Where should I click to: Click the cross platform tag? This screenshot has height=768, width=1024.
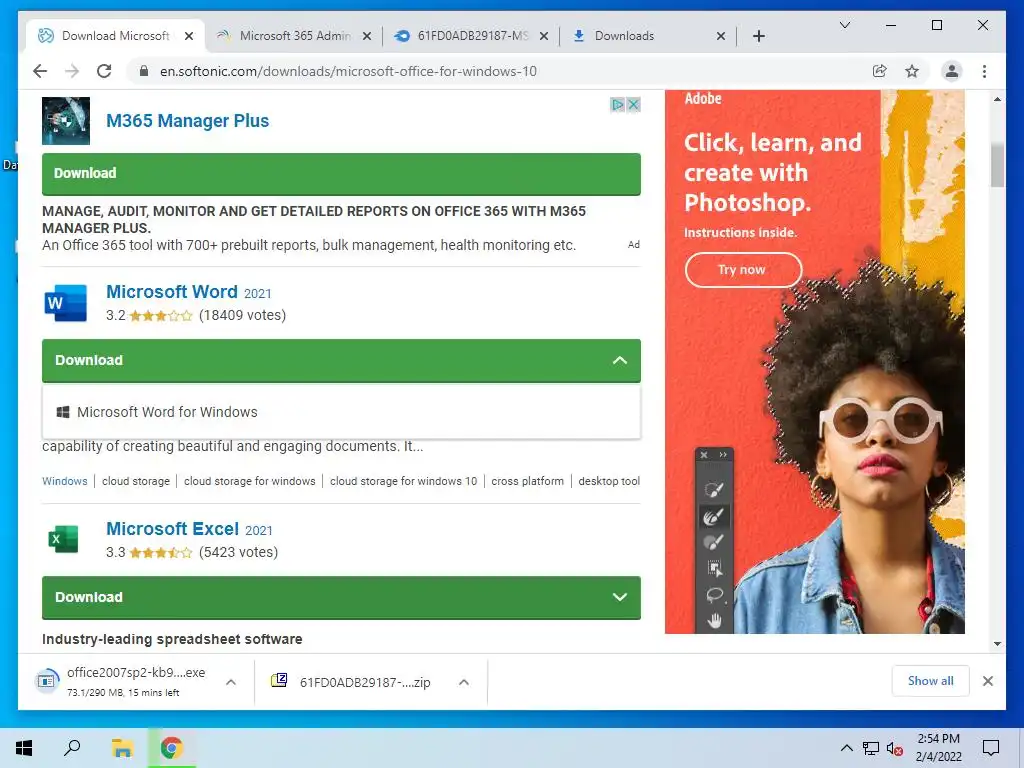click(528, 481)
